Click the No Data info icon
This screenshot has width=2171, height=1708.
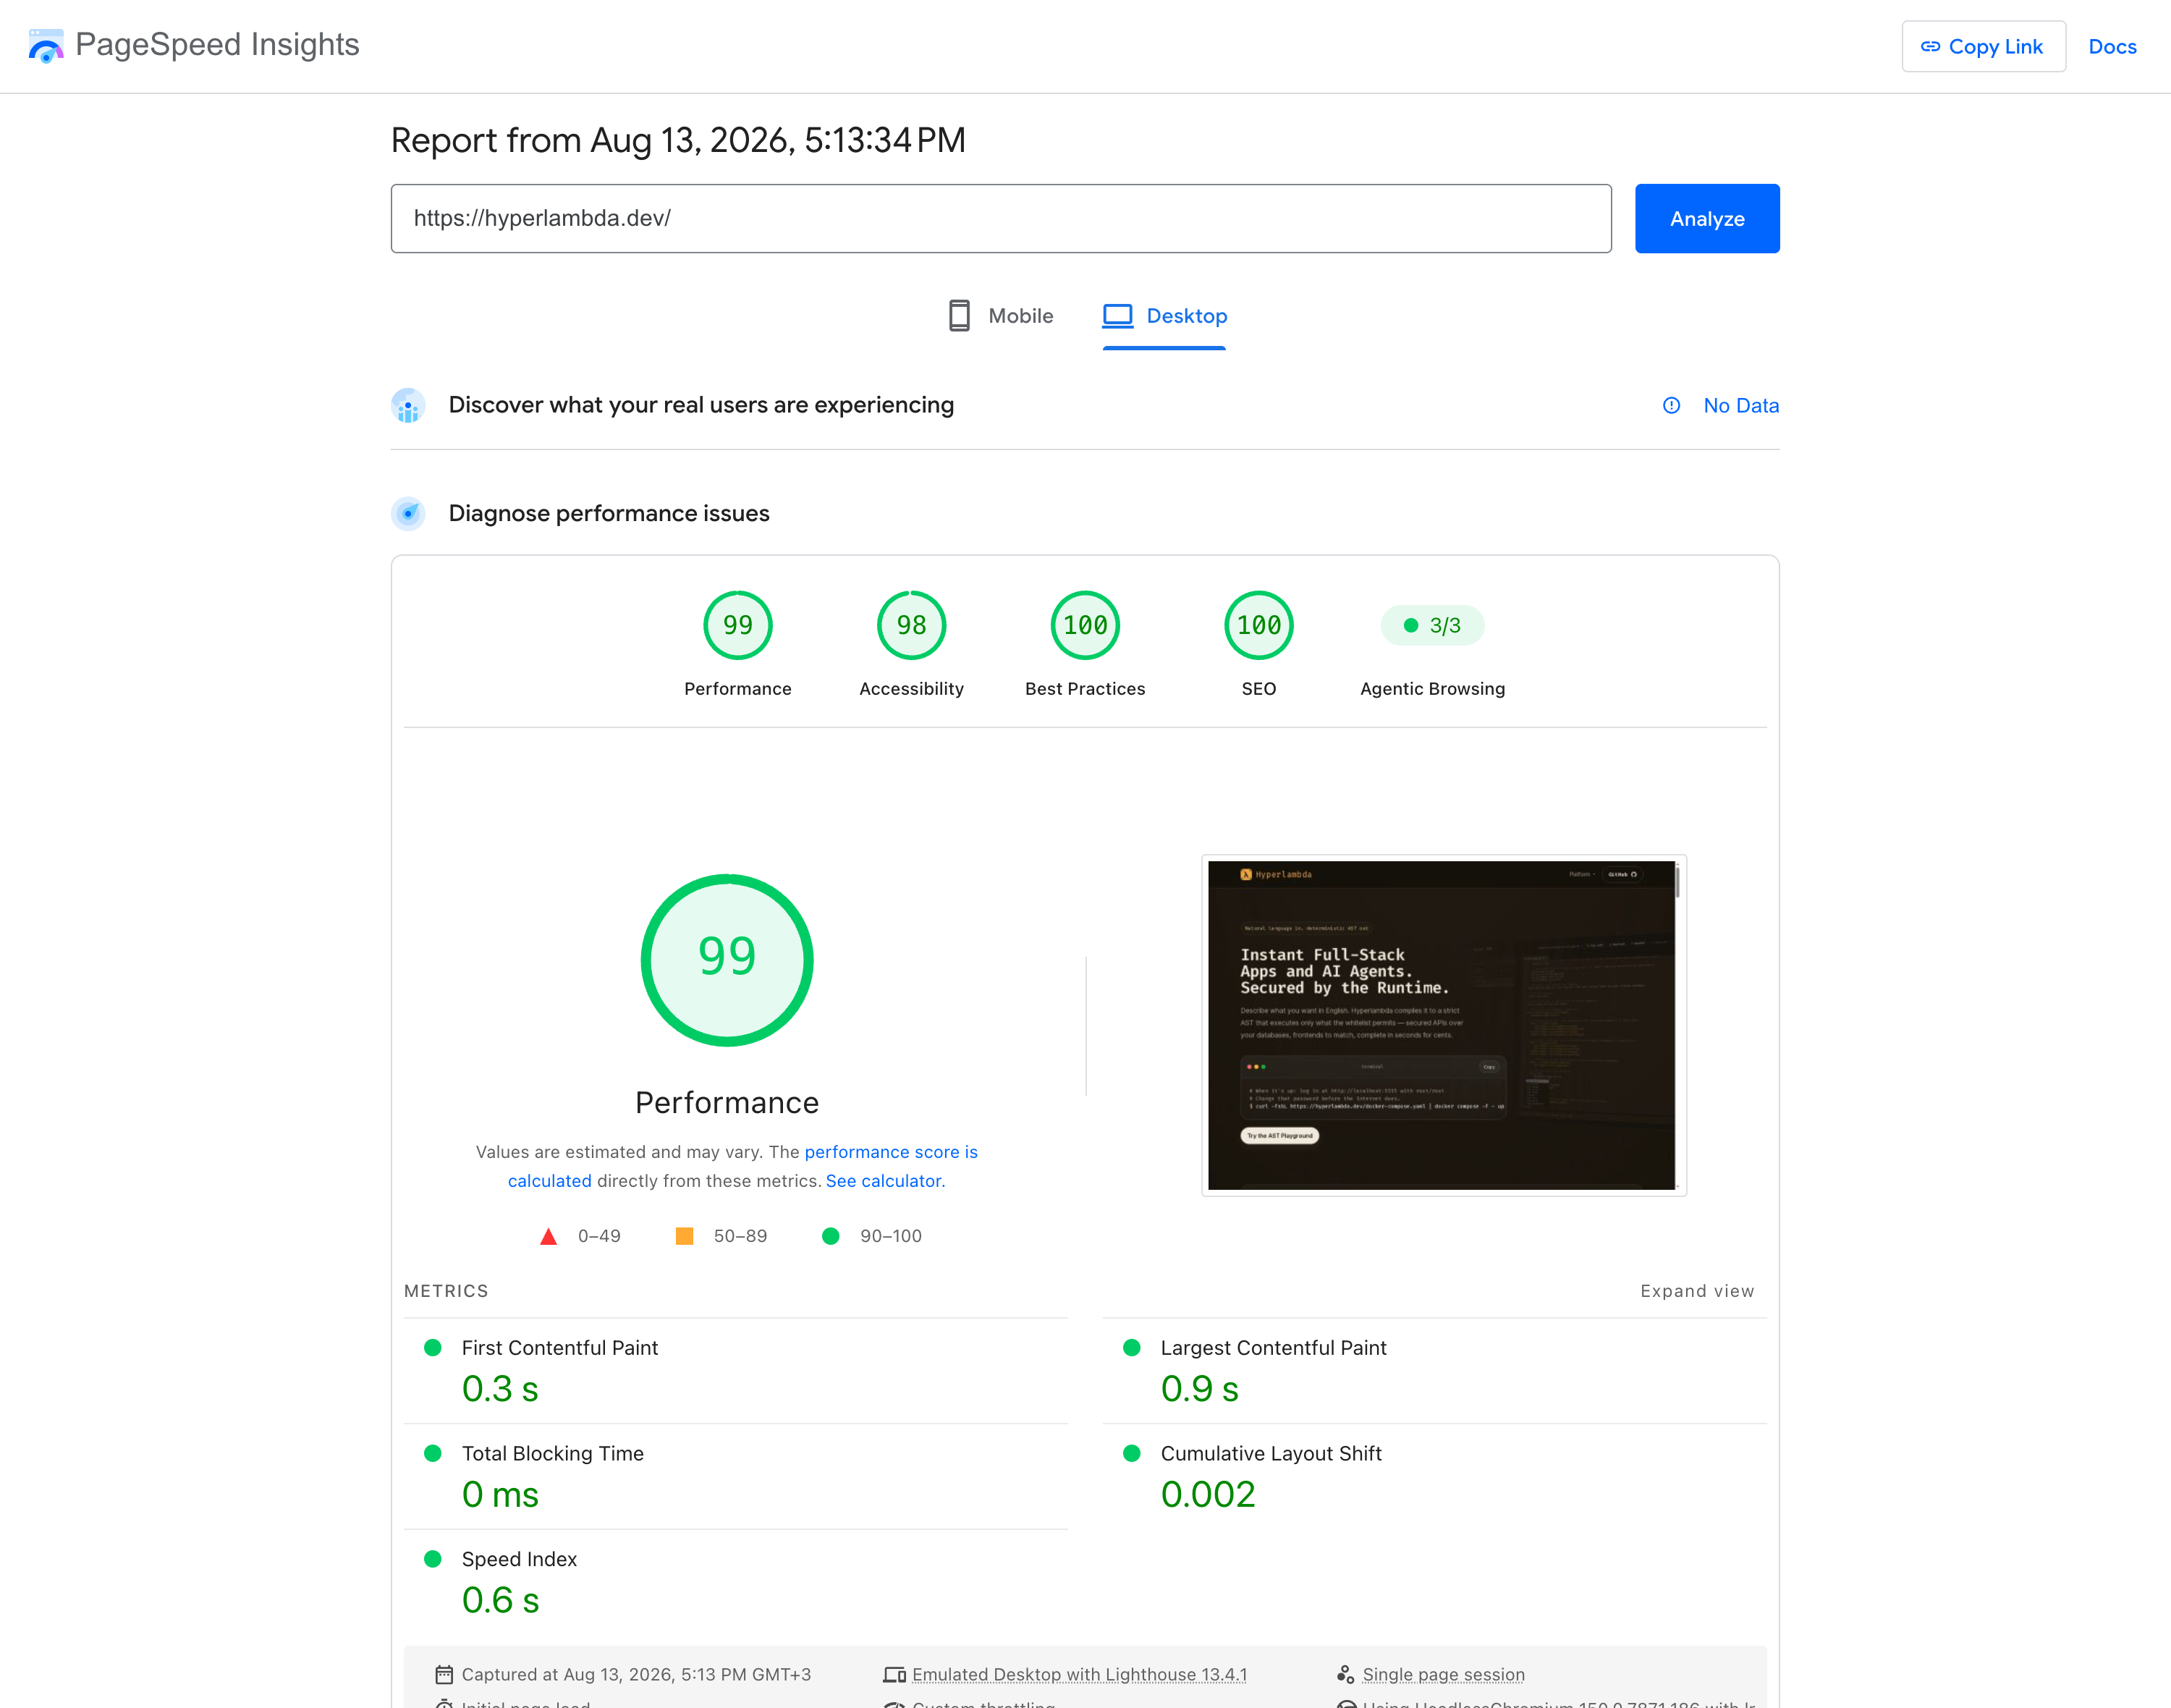1671,405
